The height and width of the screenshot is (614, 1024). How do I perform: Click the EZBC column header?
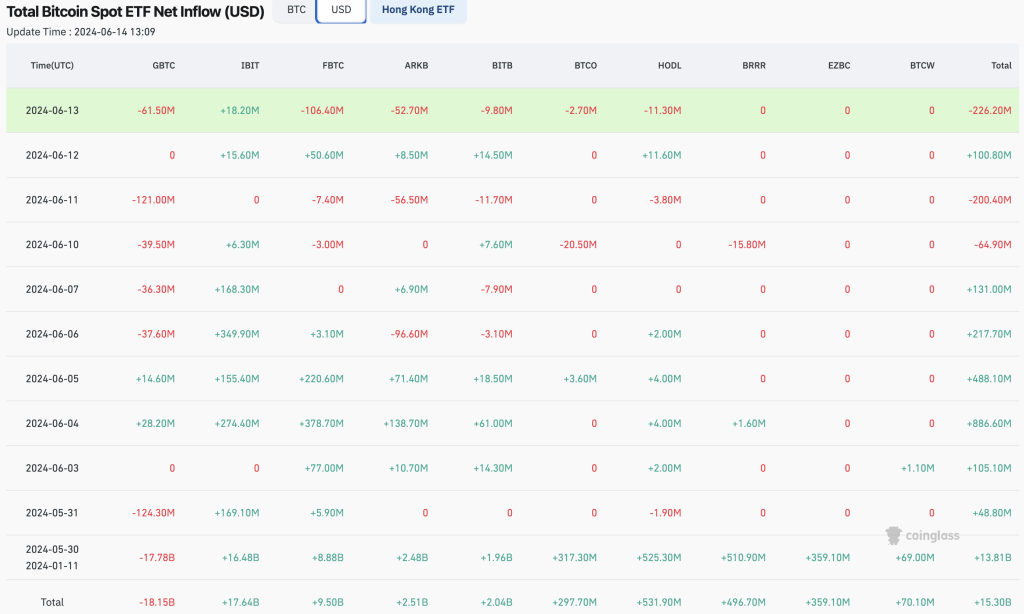pos(838,65)
